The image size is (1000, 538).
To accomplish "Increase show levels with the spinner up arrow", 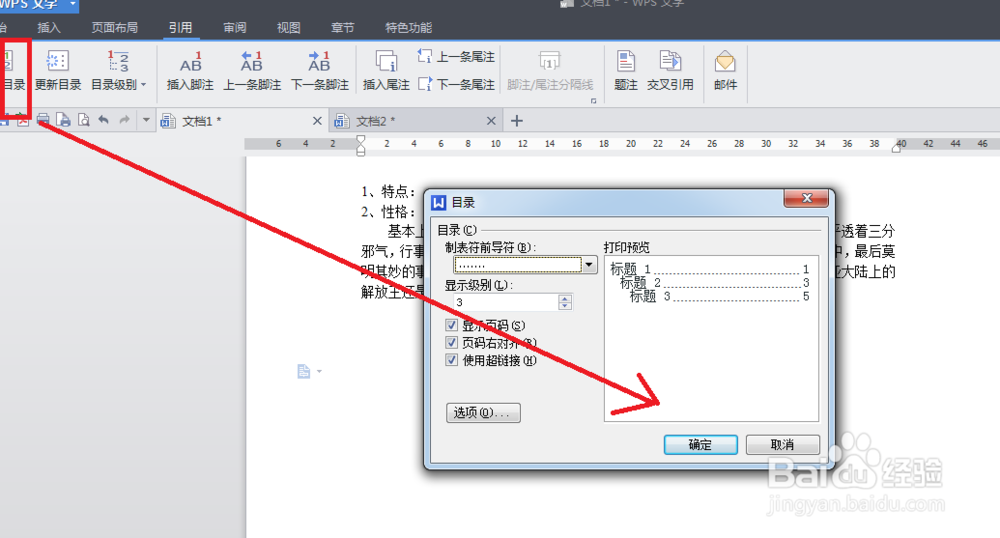I will pyautogui.click(x=565, y=298).
